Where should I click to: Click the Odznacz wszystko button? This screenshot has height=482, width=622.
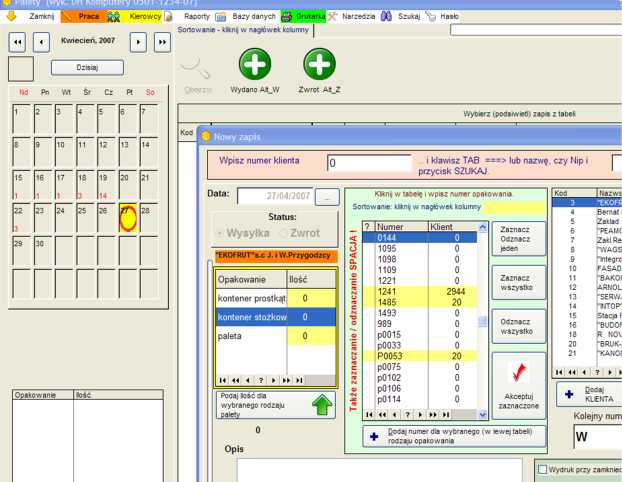click(518, 326)
